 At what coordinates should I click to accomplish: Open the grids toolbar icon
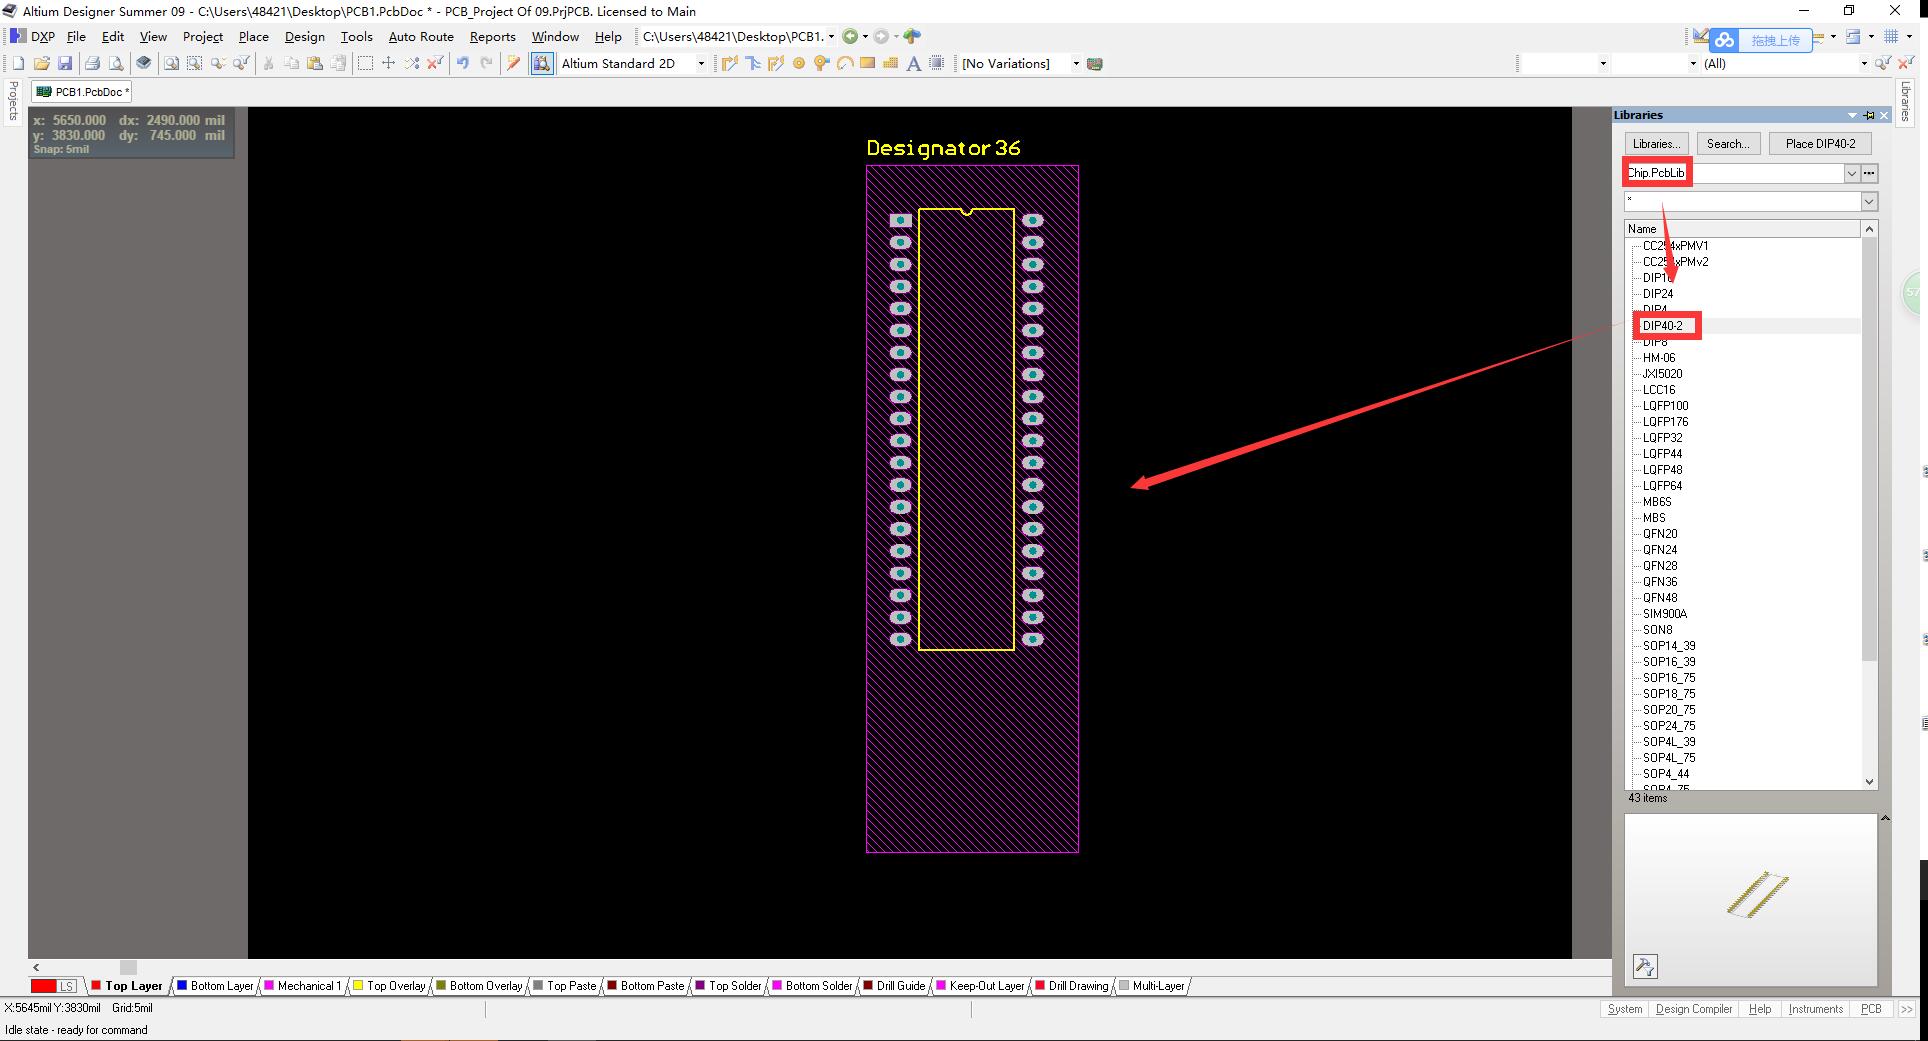(1891, 36)
